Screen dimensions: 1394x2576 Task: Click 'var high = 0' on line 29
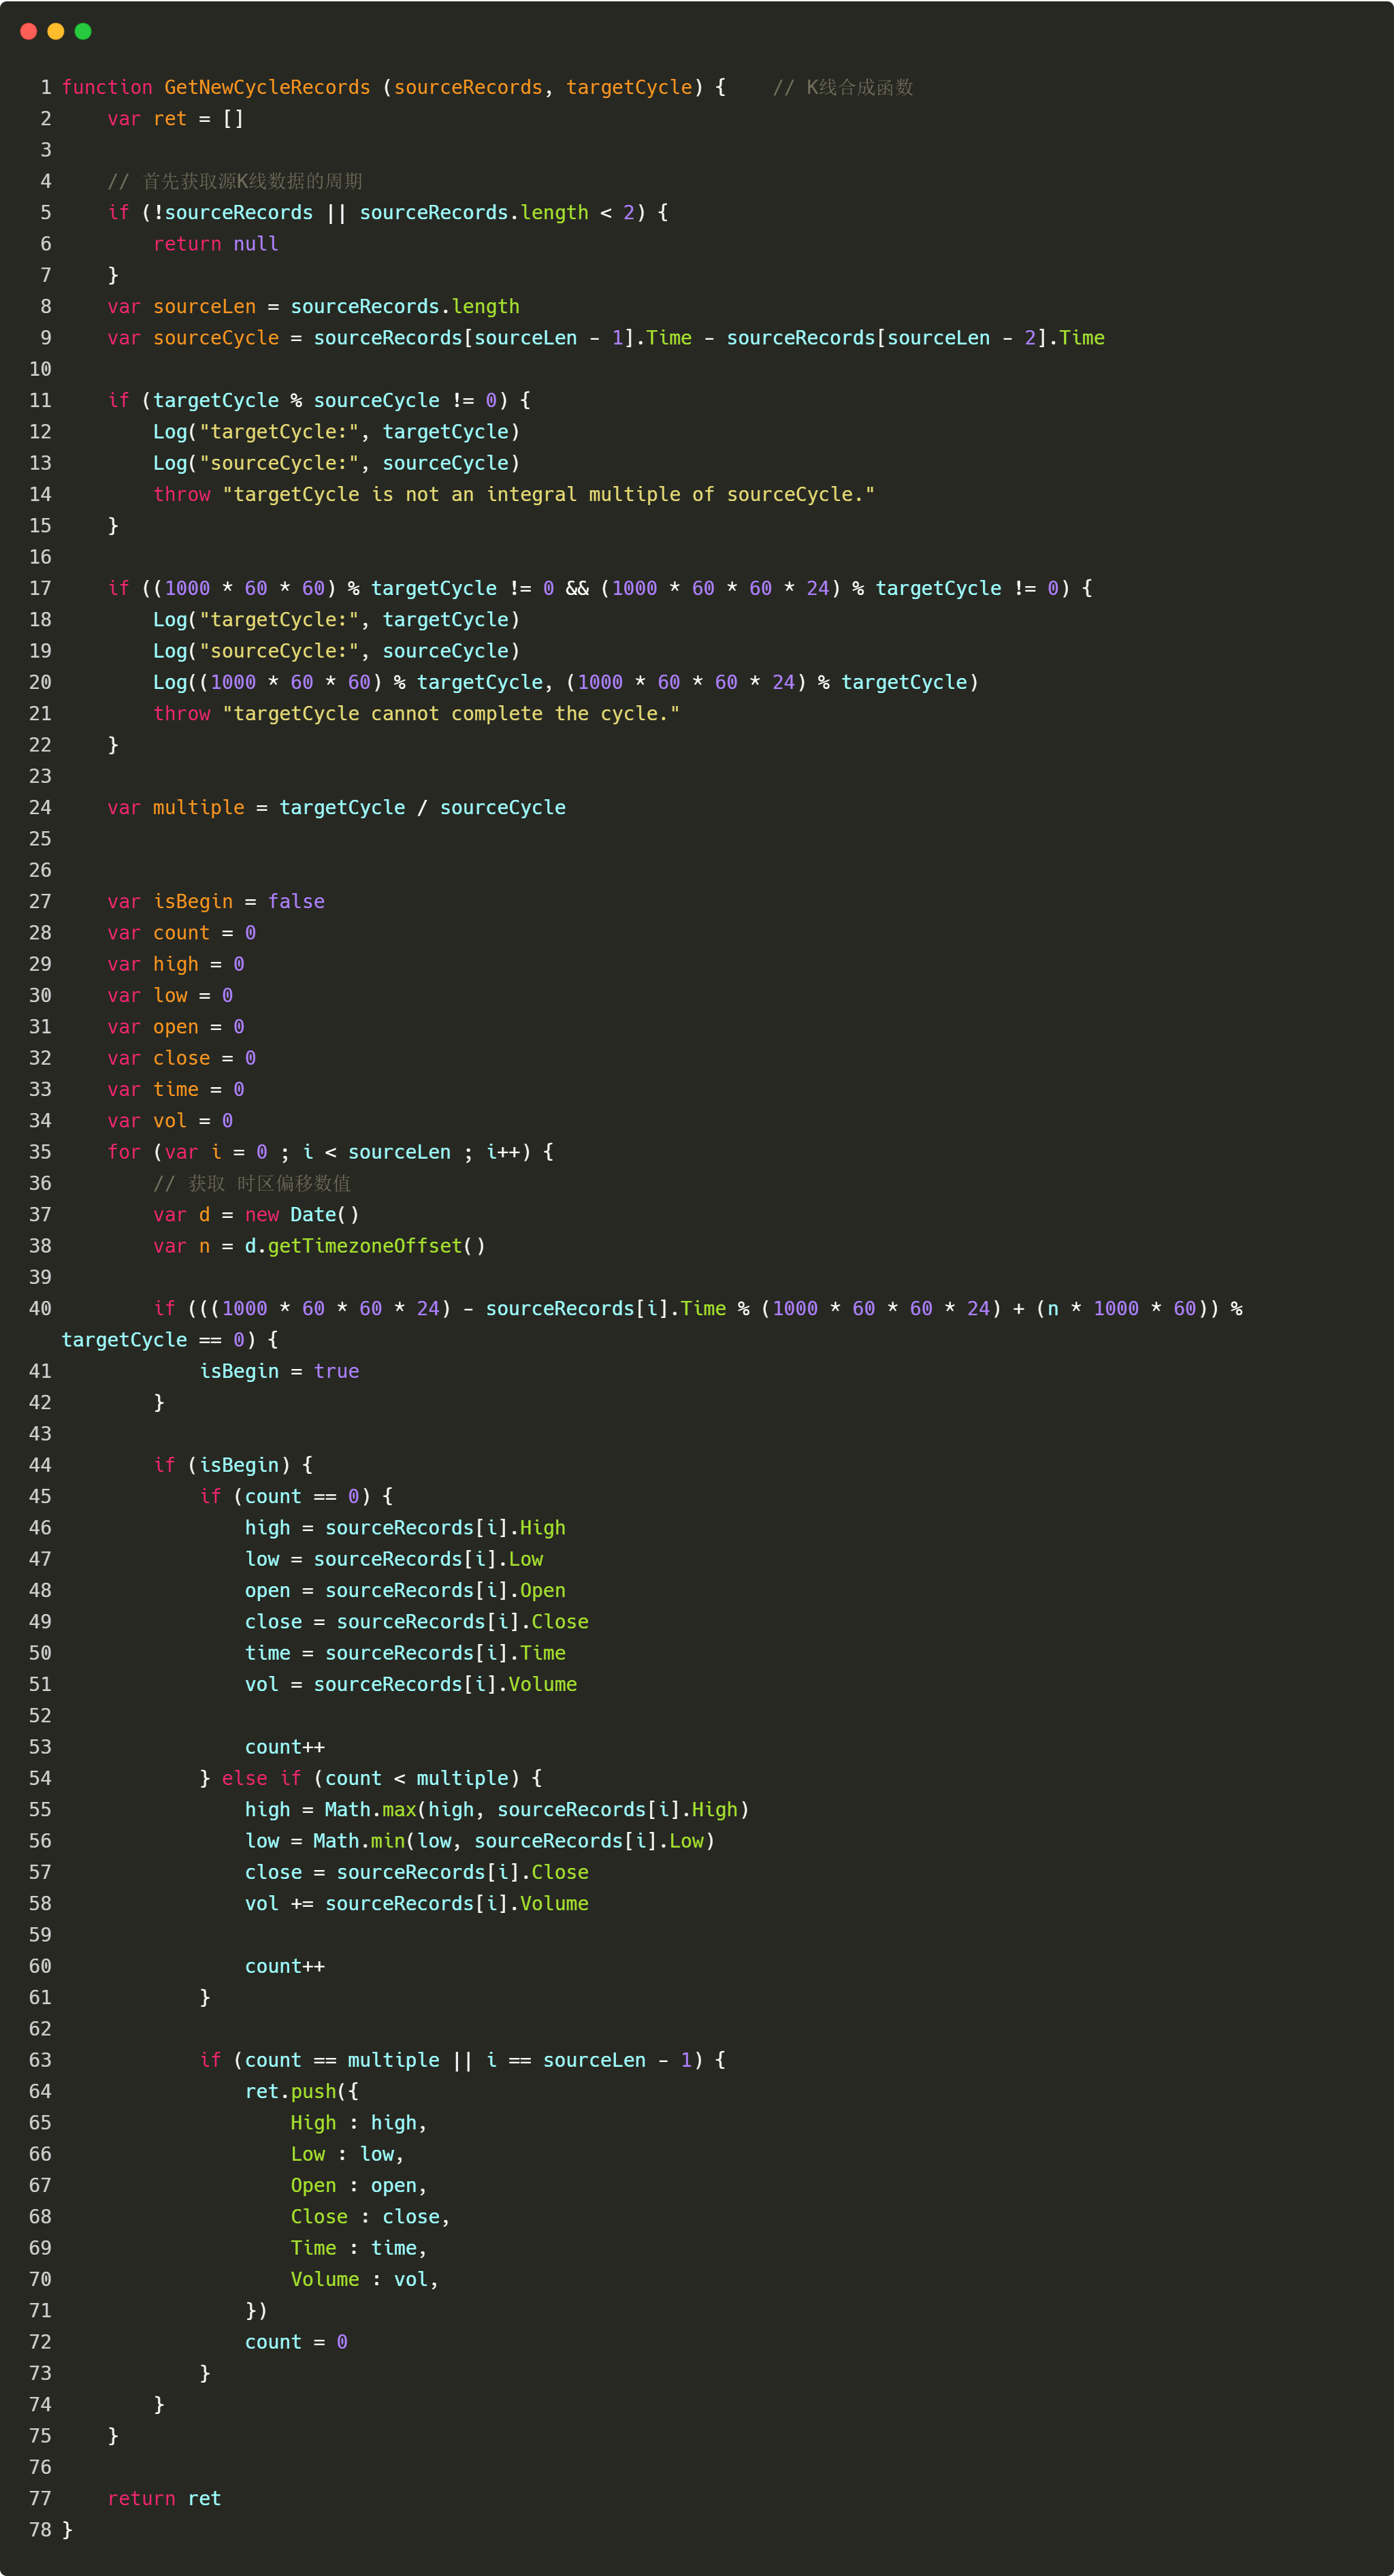pyautogui.click(x=176, y=964)
